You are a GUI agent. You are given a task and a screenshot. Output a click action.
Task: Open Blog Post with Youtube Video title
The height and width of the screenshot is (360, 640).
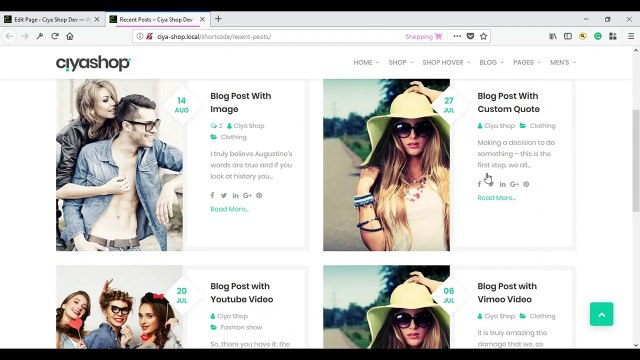click(242, 293)
